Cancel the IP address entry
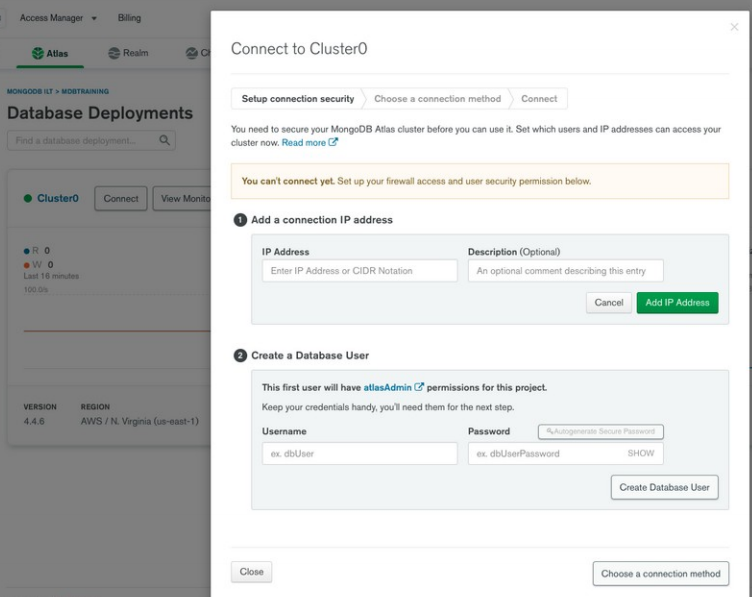The width and height of the screenshot is (752, 597). (x=608, y=302)
